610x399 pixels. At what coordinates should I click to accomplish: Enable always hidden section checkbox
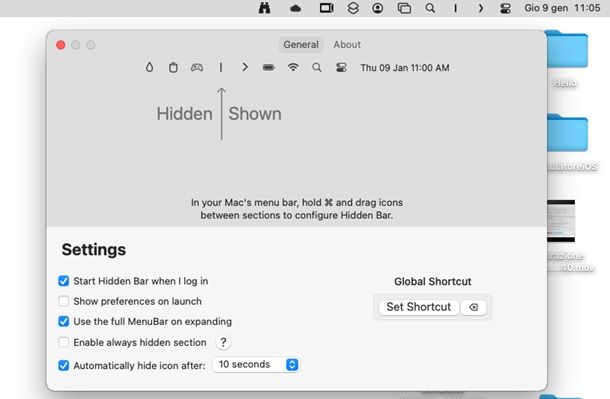pos(63,342)
